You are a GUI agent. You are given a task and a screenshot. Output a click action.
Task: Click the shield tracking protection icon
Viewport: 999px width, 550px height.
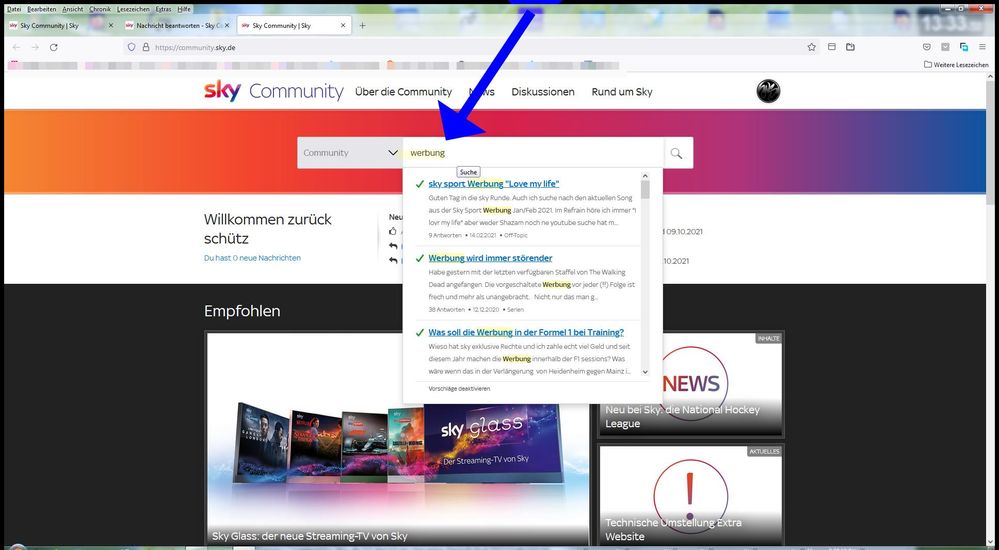pyautogui.click(x=132, y=47)
